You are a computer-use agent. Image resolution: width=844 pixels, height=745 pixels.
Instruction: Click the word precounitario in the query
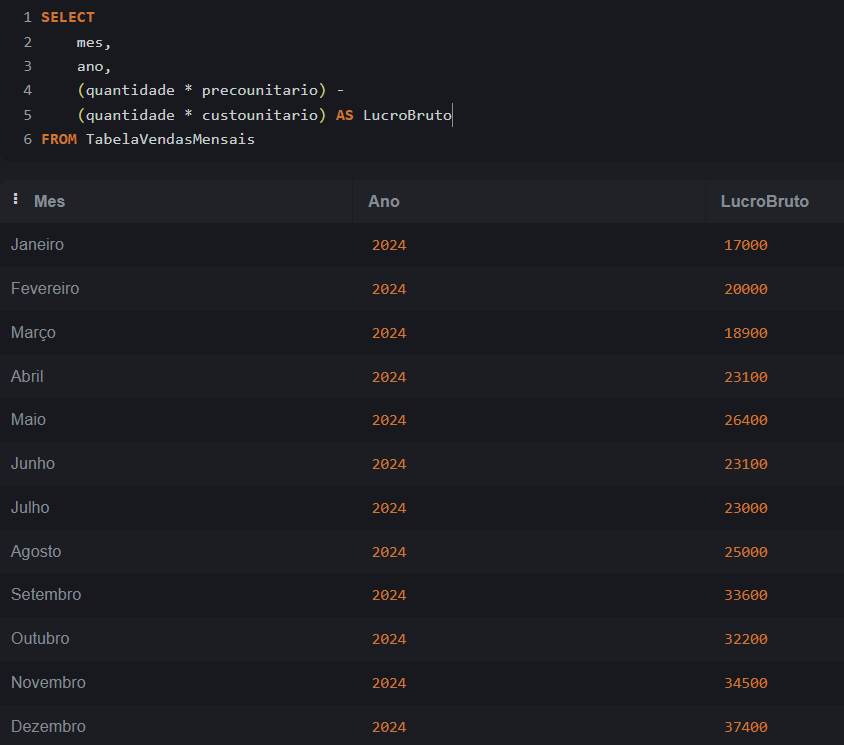(259, 90)
